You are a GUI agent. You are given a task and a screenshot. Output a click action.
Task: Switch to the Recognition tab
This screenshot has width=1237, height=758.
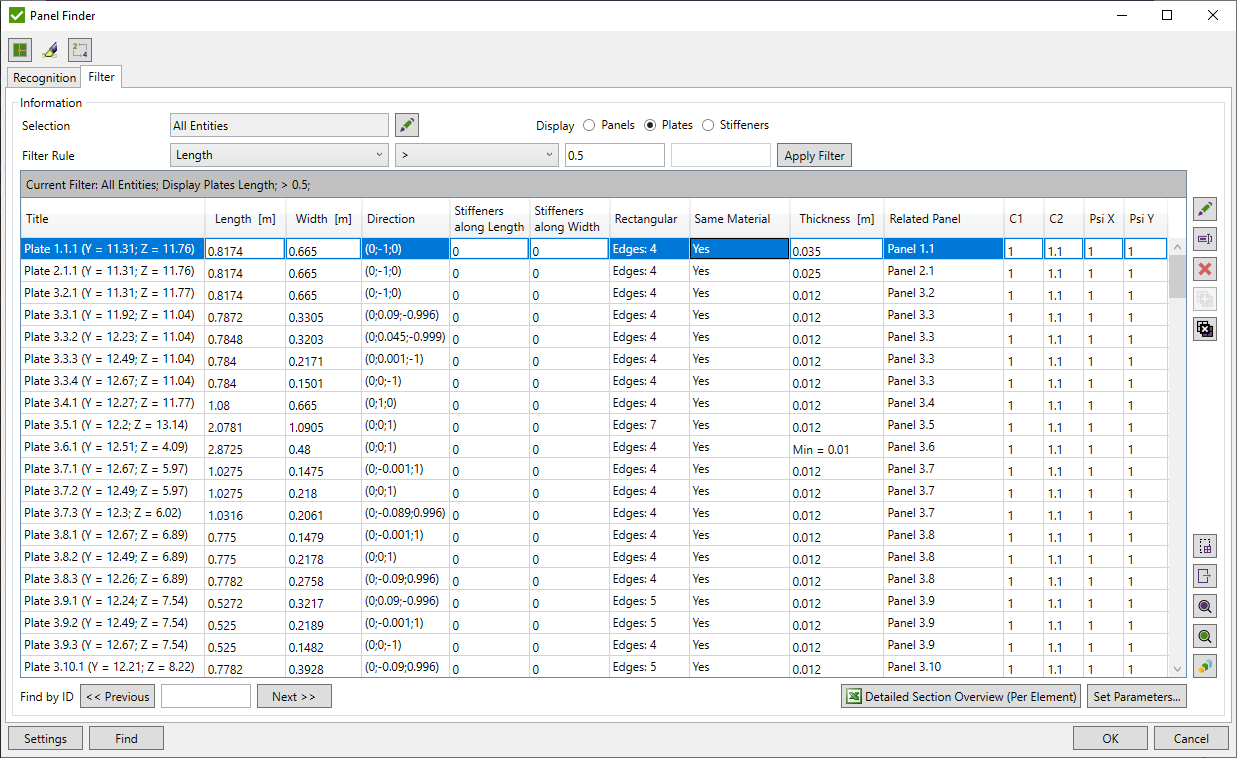tap(43, 76)
